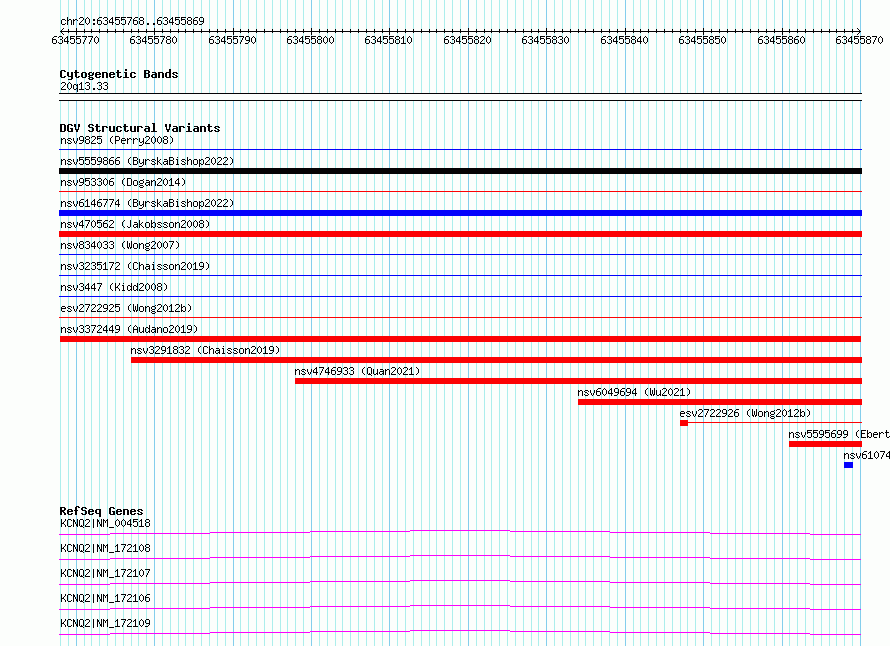Screen dimensions: 890x646
Task: Click nsv3235172 (Chaisson2019) label
Action: (135, 266)
